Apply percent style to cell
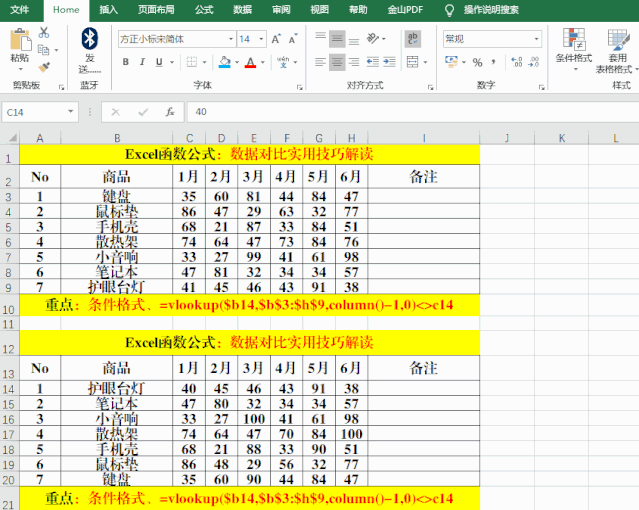 pyautogui.click(x=477, y=62)
